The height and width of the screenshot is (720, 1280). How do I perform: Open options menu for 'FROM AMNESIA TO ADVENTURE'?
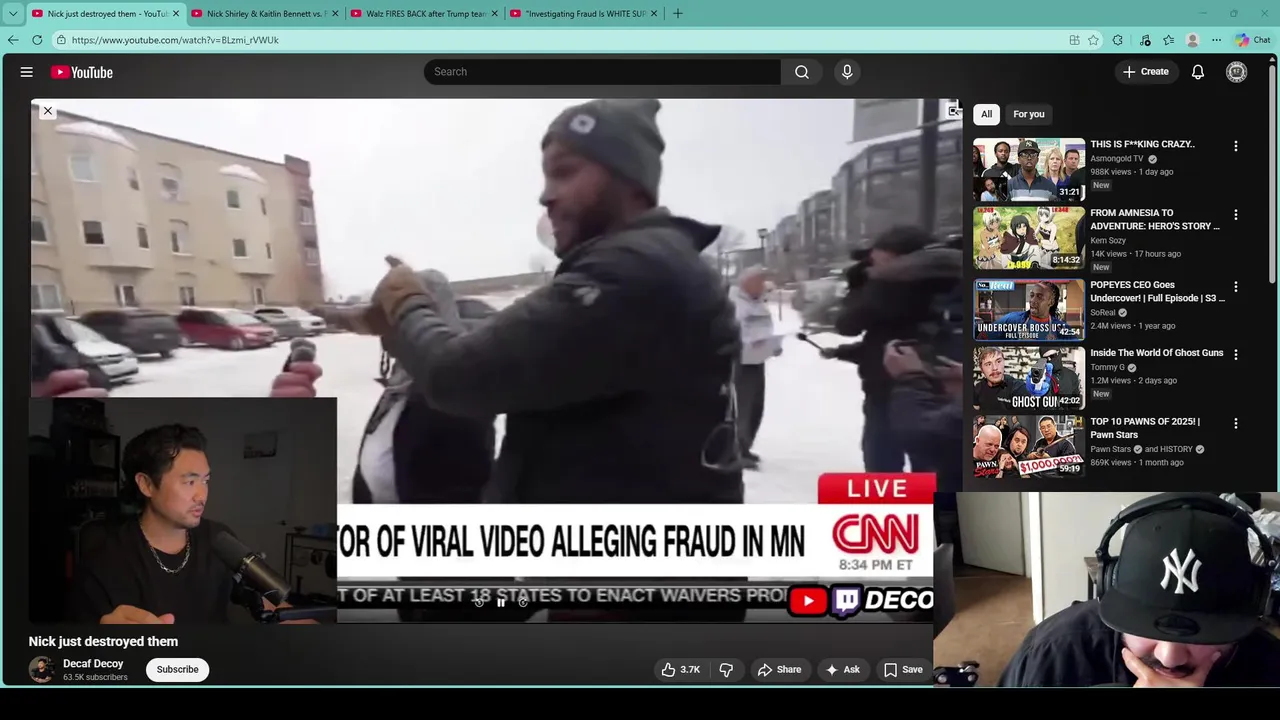[x=1236, y=215]
